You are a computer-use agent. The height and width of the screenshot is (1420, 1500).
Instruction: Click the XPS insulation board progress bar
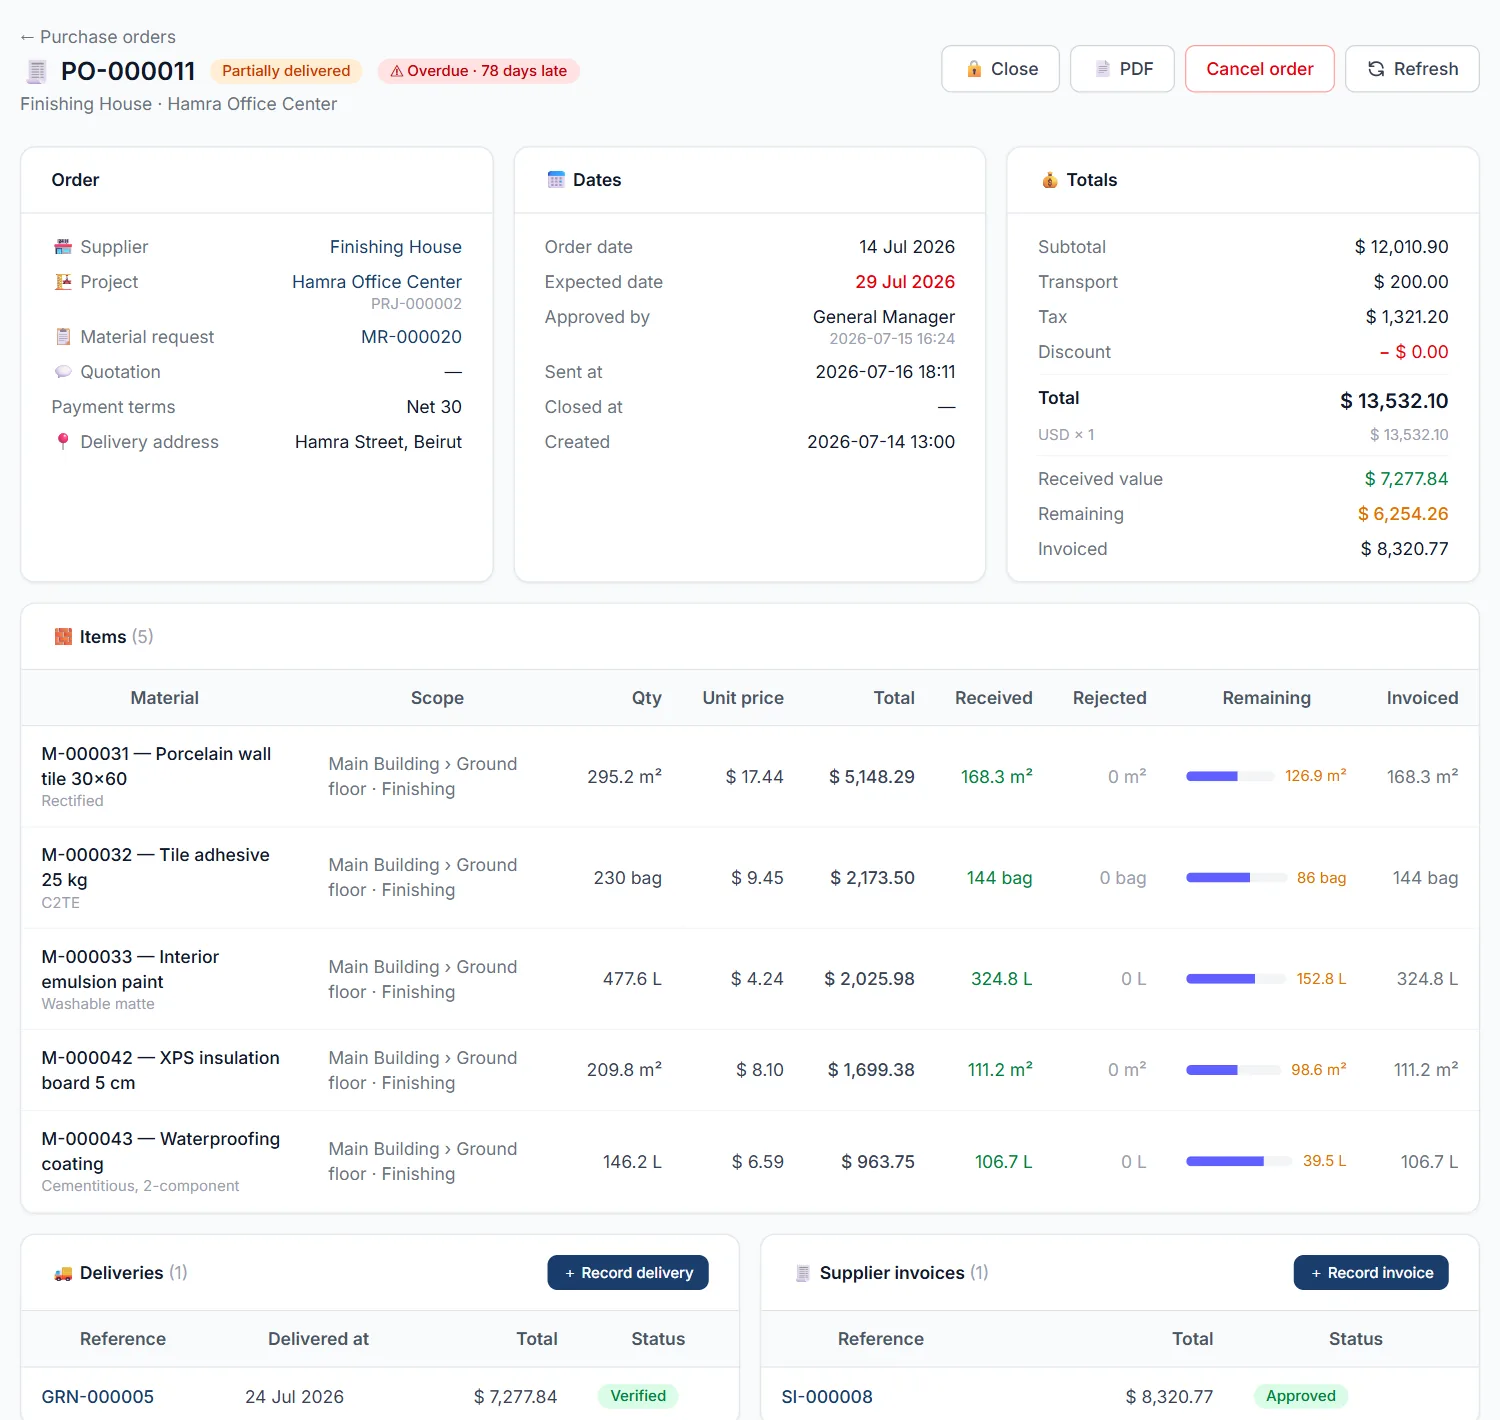point(1233,1070)
